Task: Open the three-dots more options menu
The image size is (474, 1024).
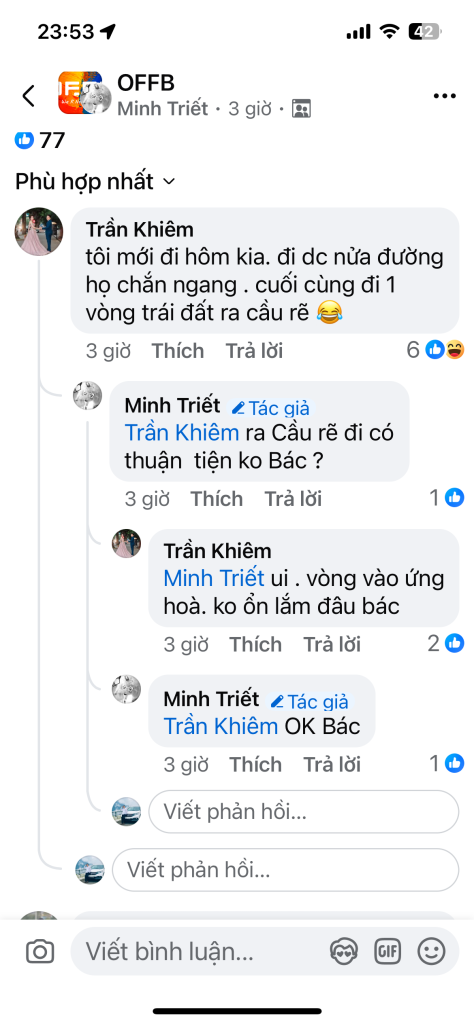Action: (444, 96)
